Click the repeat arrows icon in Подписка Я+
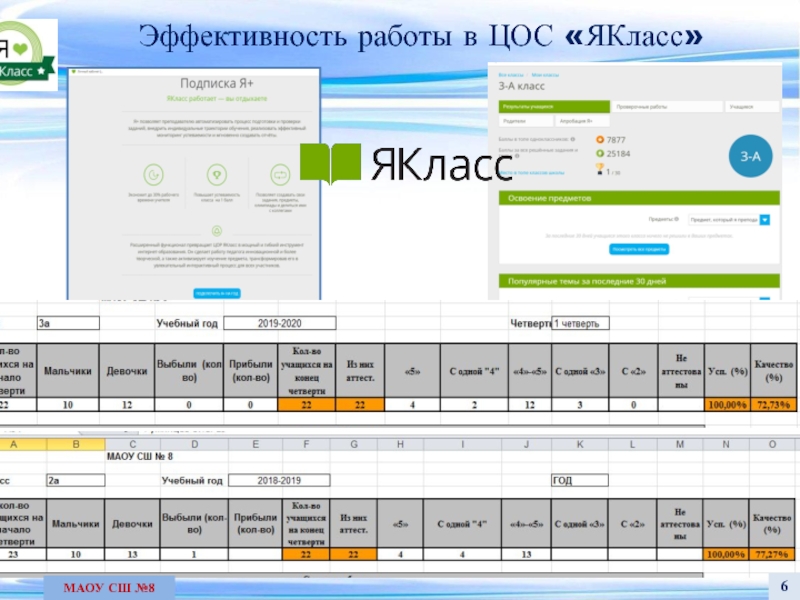This screenshot has width=800, height=600. 280,175
